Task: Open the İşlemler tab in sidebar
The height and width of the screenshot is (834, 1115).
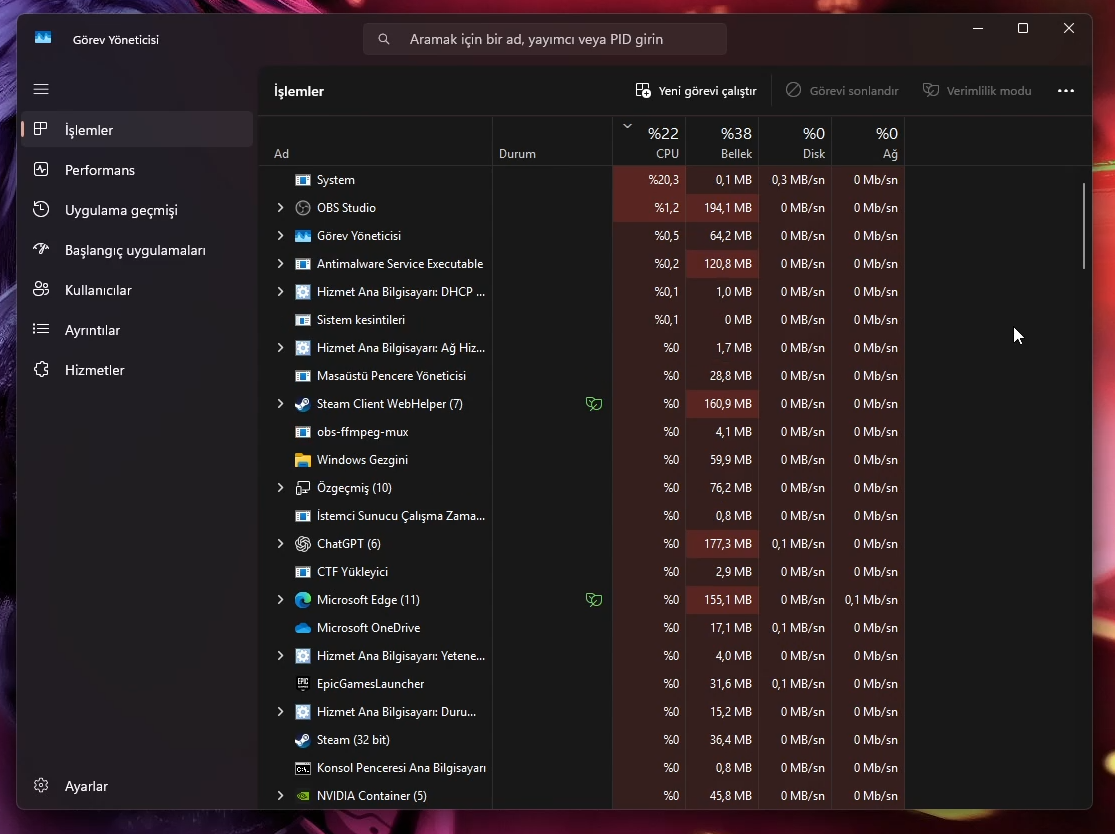Action: (137, 129)
